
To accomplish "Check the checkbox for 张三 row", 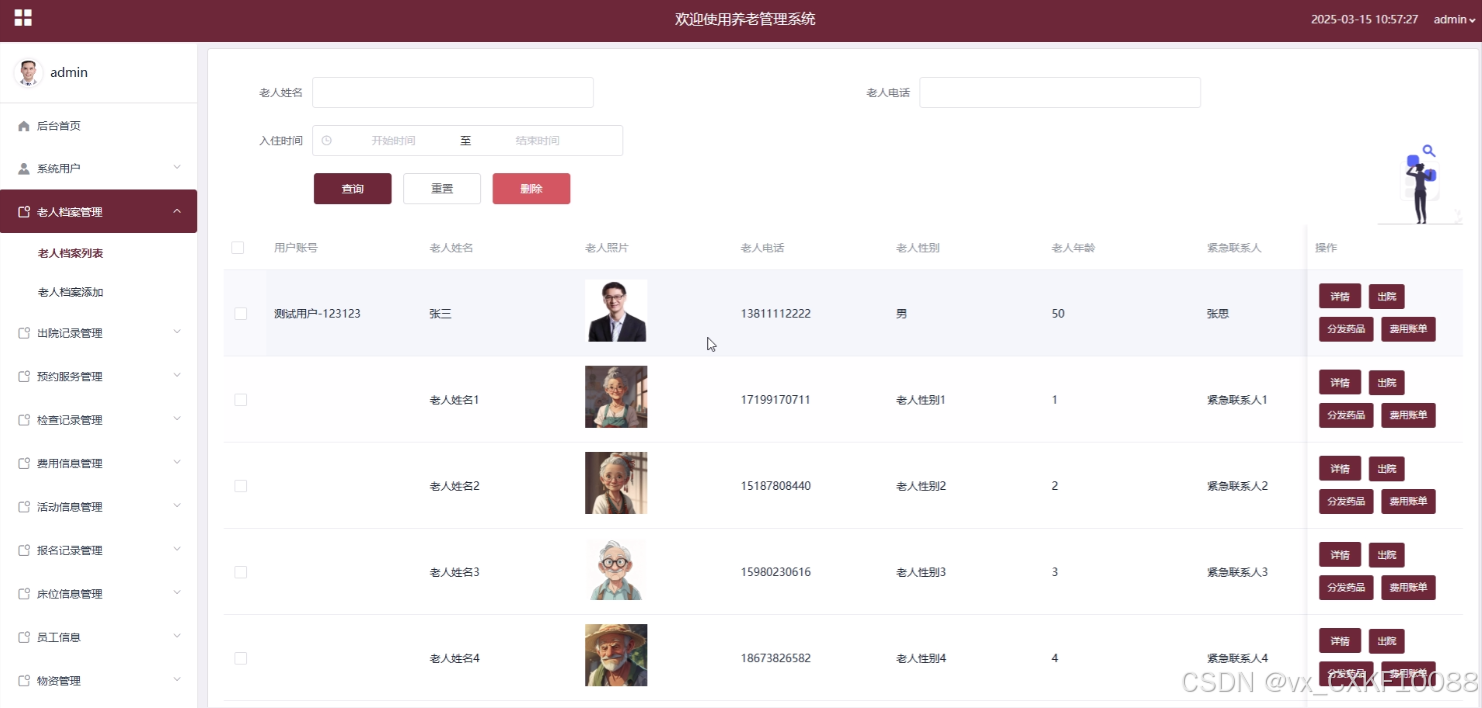I will [x=240, y=313].
